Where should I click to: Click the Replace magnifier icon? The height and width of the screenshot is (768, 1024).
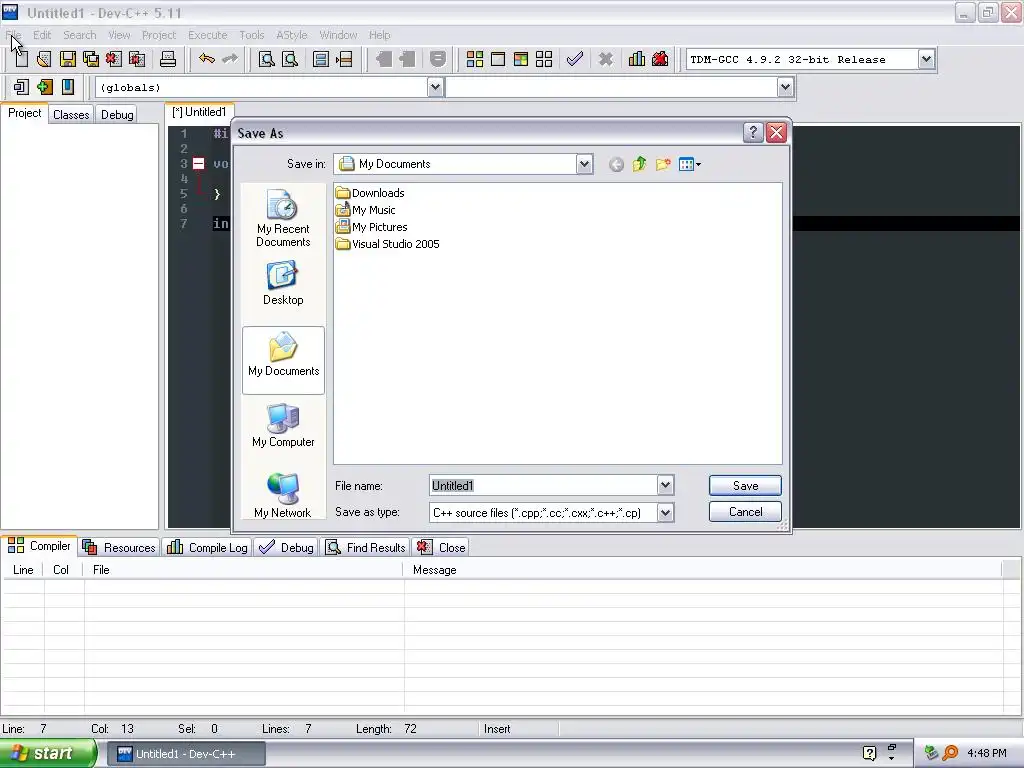[290, 59]
